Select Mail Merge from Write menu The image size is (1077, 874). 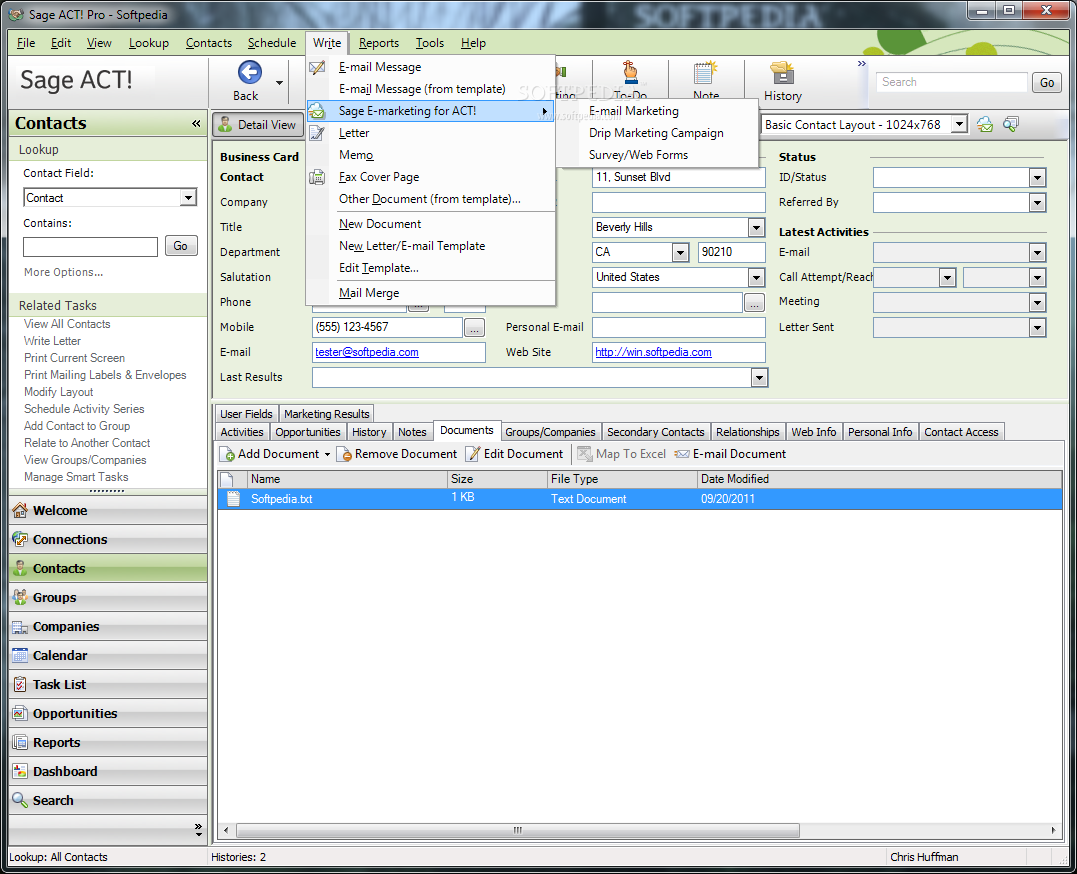[369, 293]
